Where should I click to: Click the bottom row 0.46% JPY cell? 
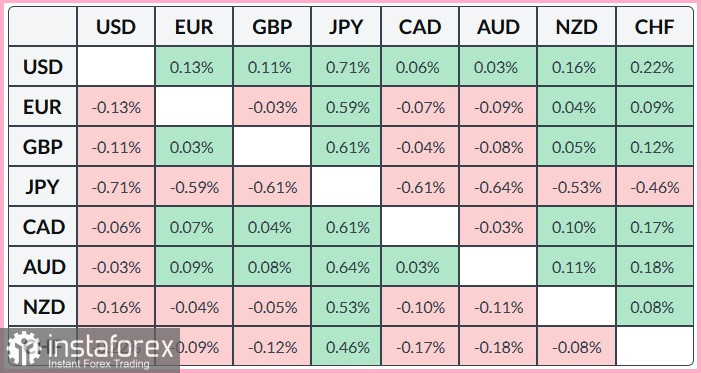point(346,347)
